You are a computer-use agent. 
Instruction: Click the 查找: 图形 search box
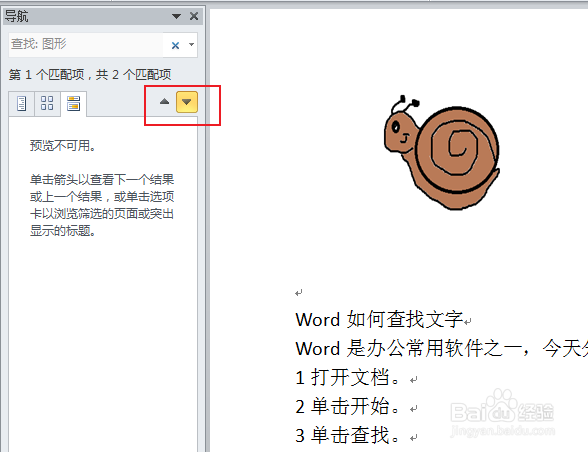pyautogui.click(x=86, y=44)
